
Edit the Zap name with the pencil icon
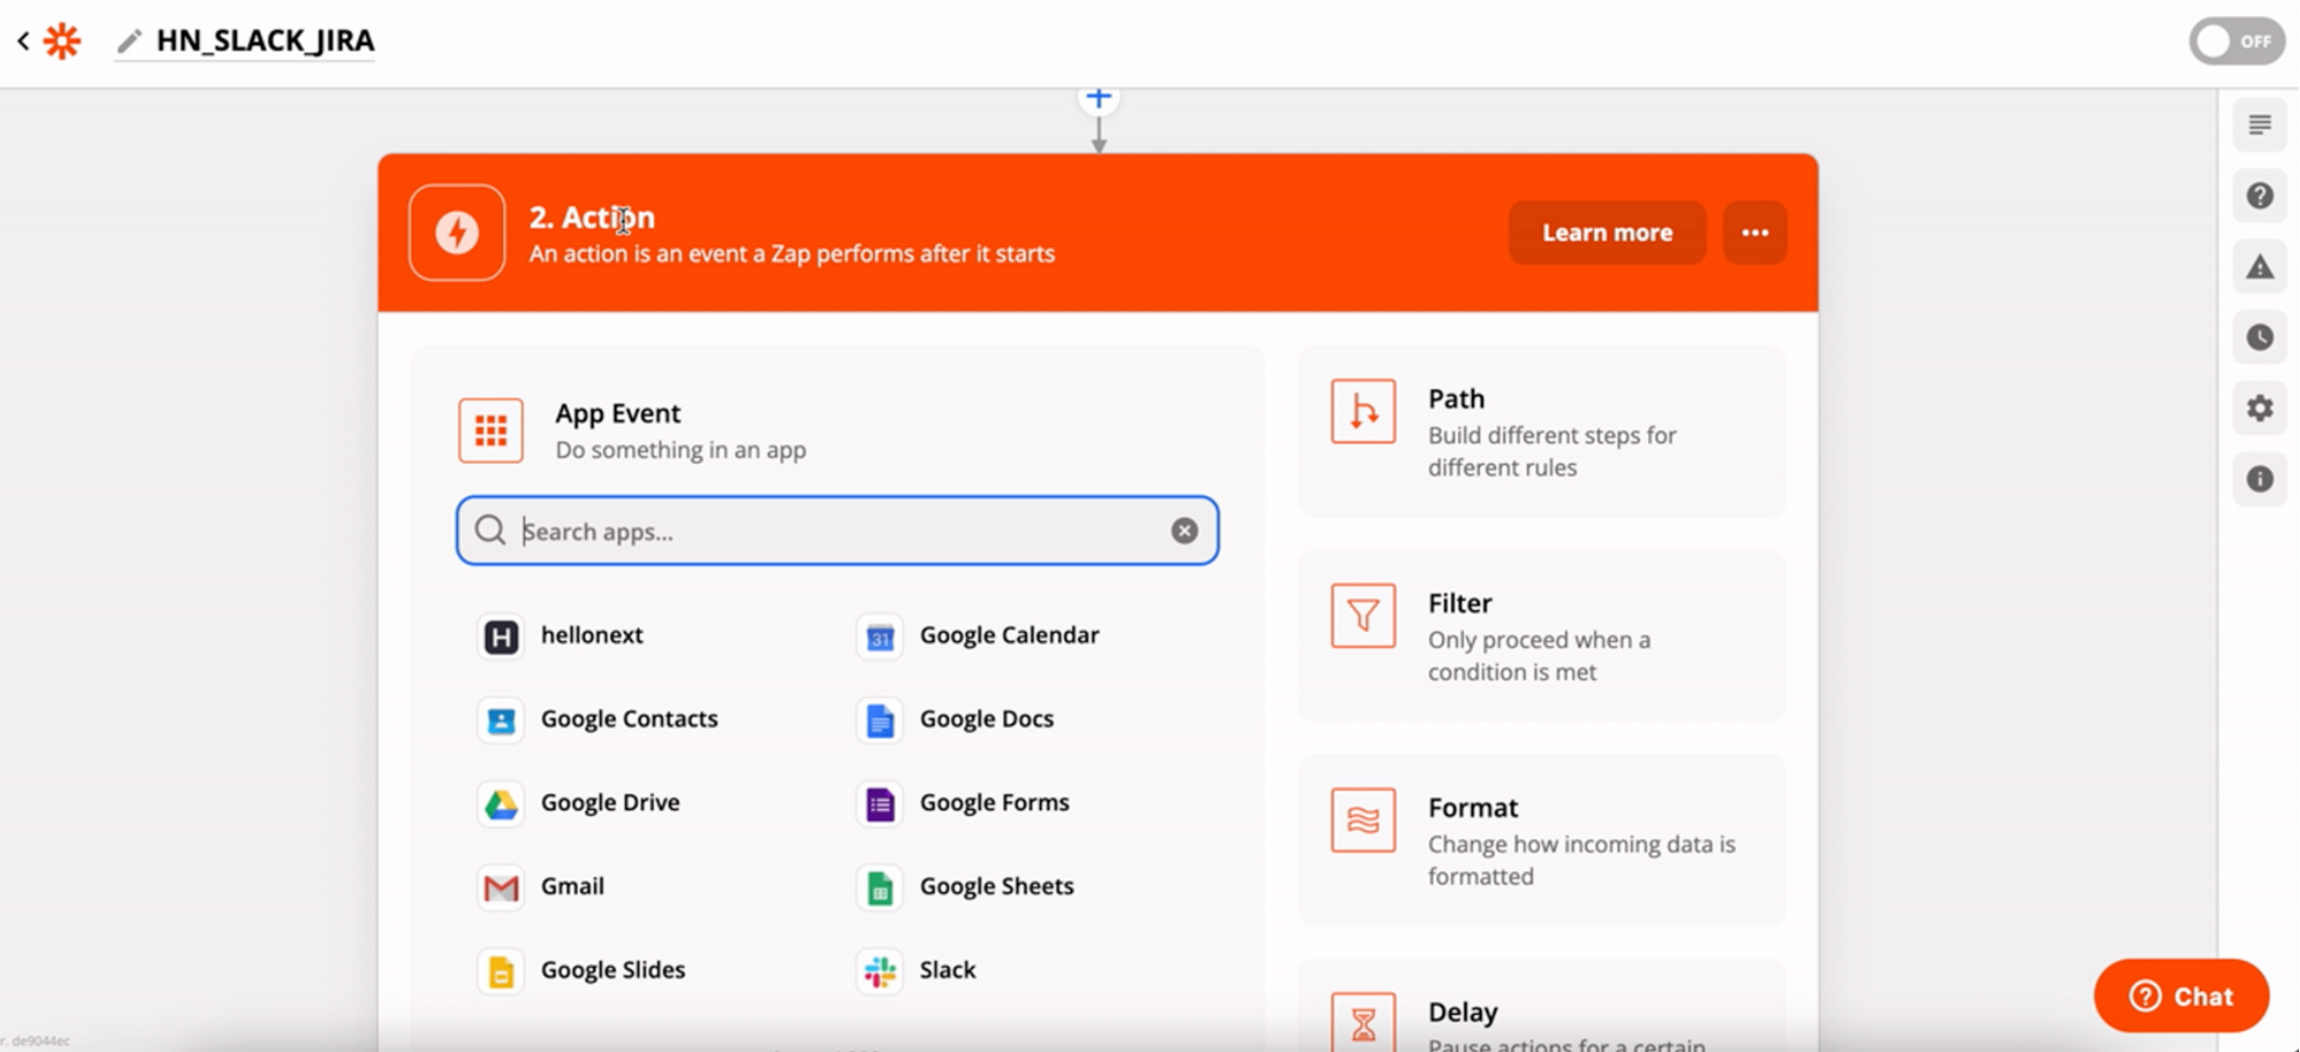click(x=129, y=41)
